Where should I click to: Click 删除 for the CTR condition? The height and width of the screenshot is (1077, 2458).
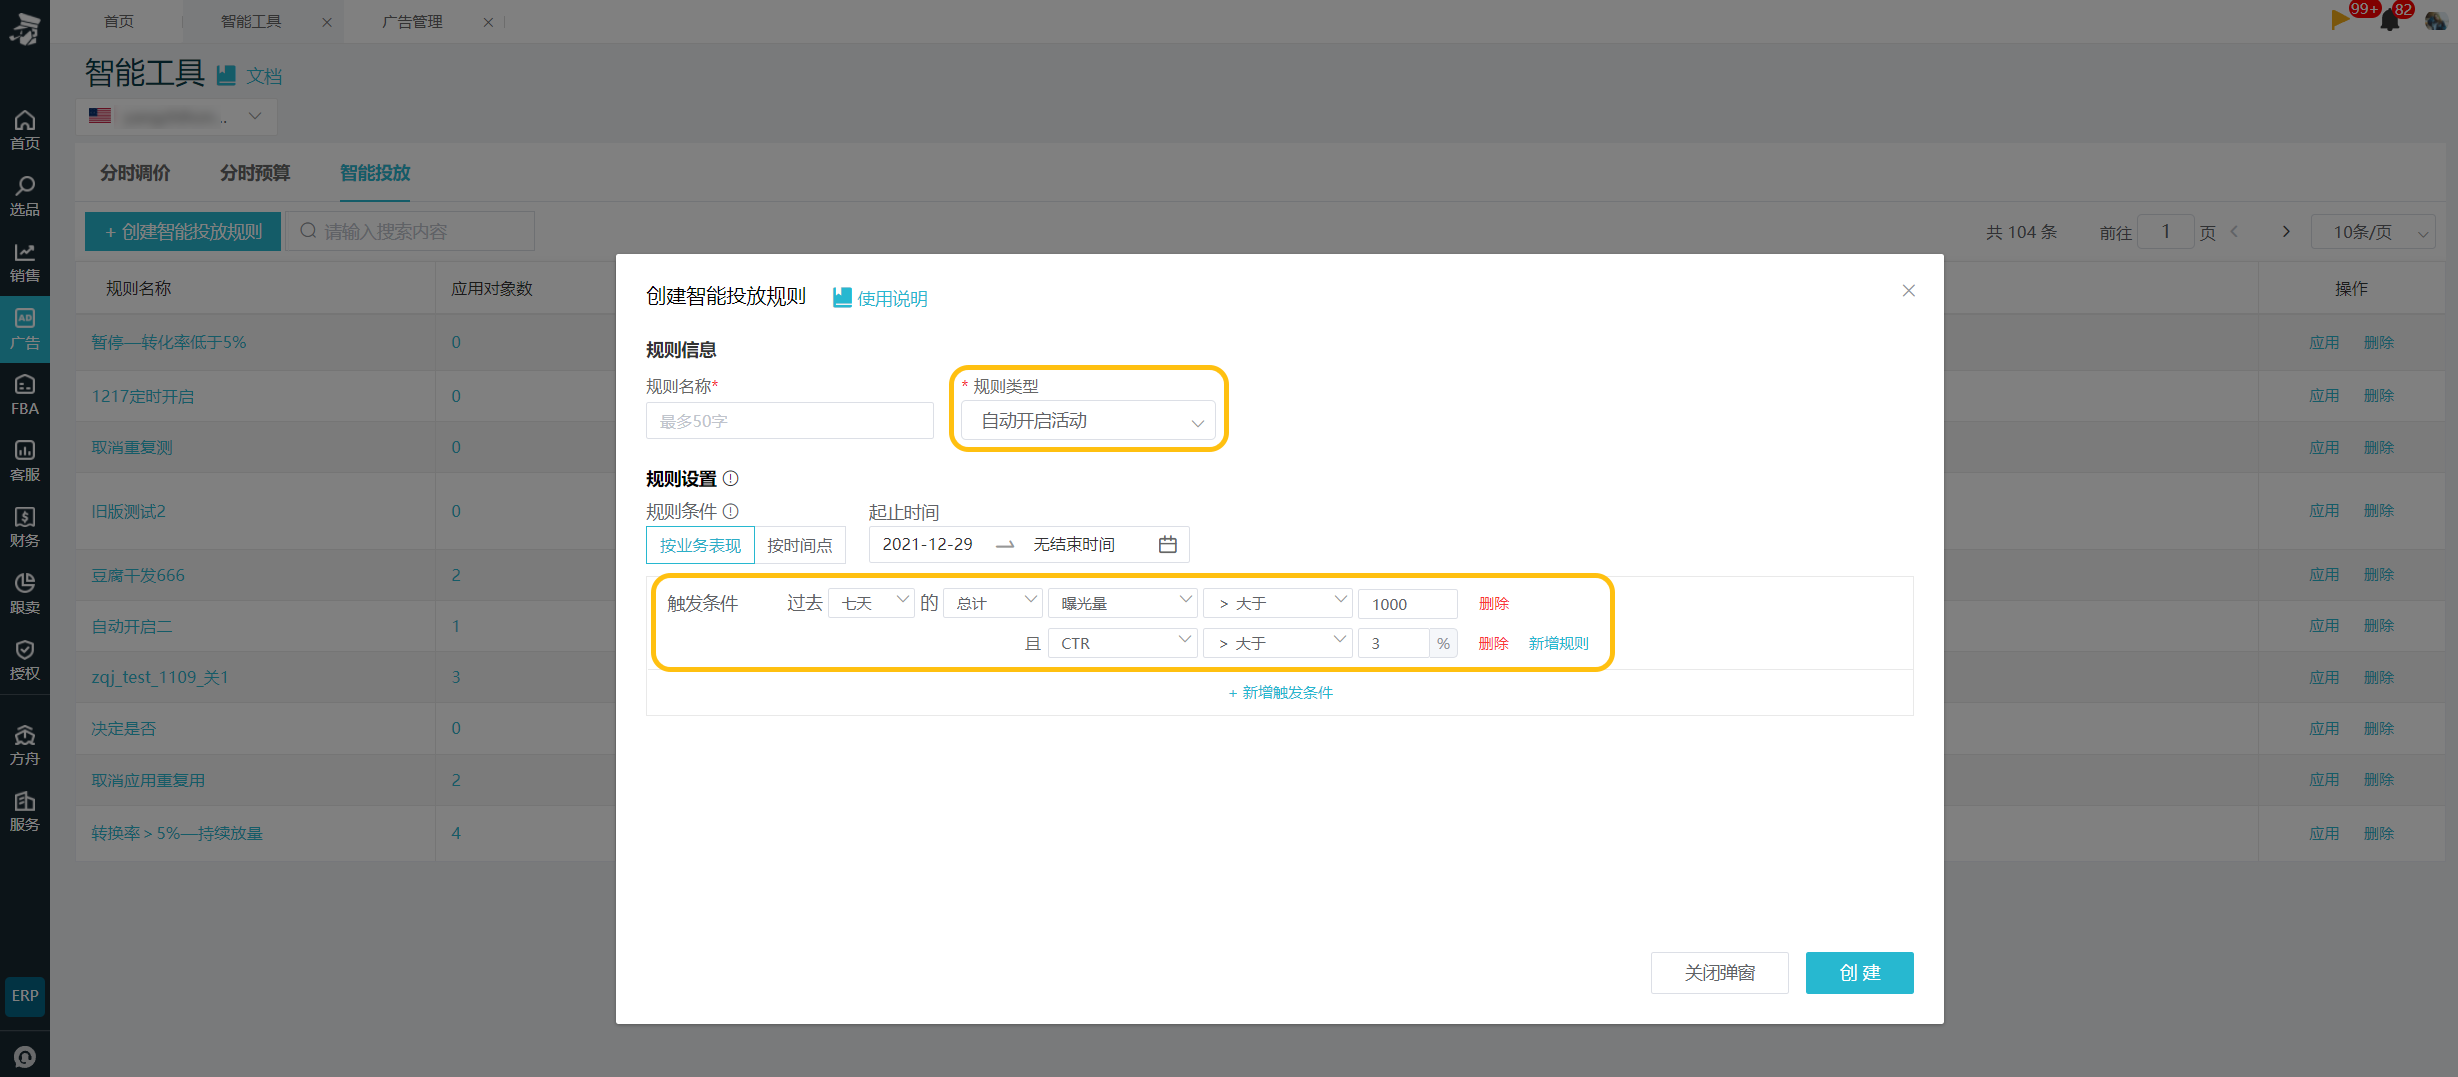(x=1493, y=643)
